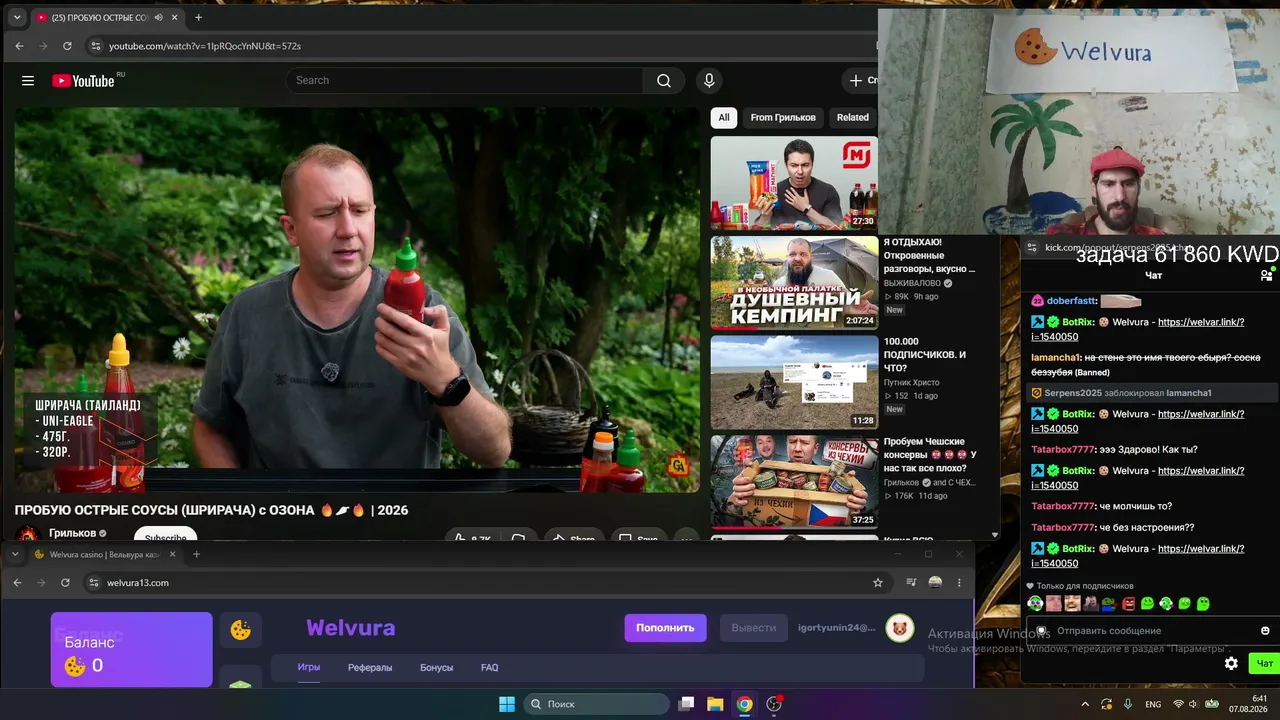Click the Баланс balance card

[132, 650]
